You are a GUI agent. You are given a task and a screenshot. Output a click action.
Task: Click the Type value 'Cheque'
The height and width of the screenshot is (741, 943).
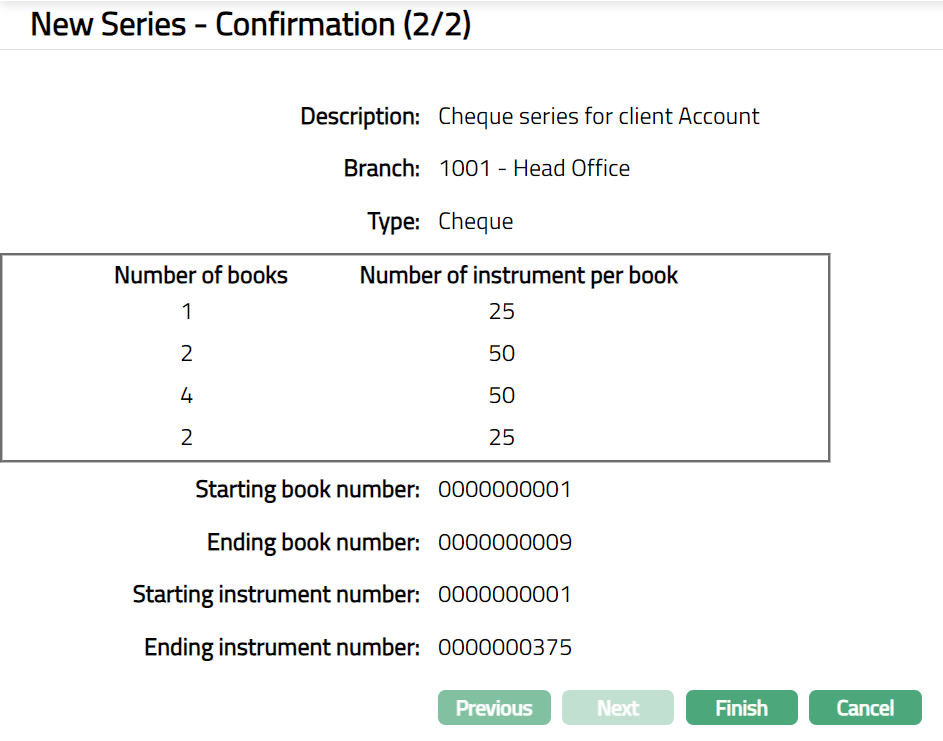click(475, 221)
